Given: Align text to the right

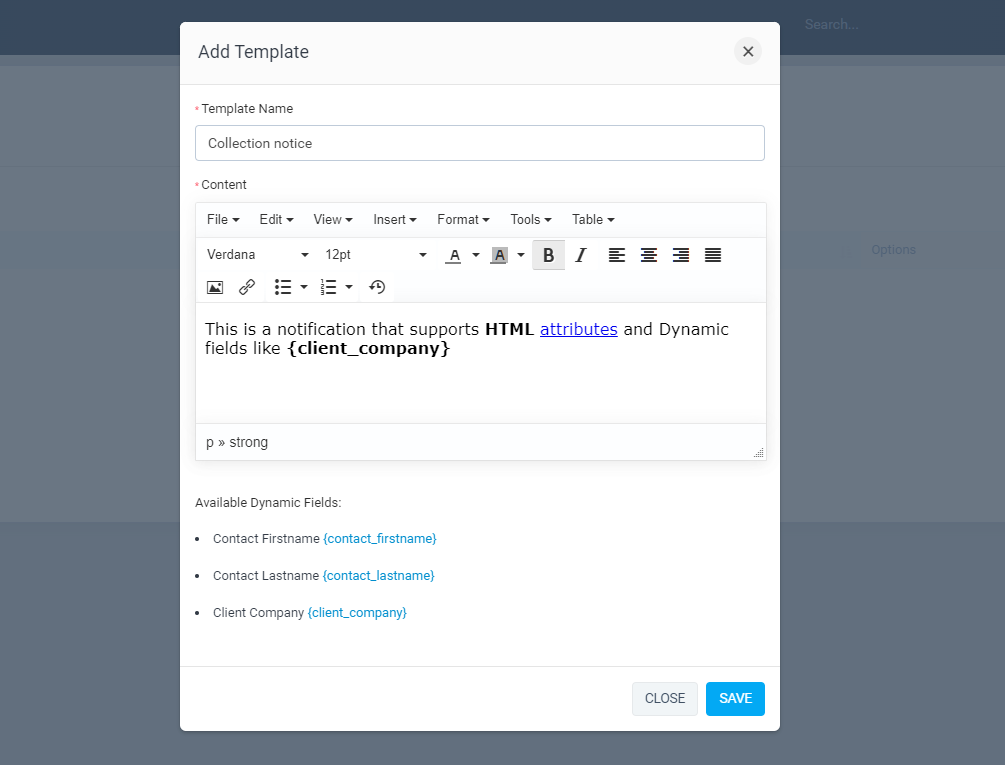Looking at the screenshot, I should point(681,255).
